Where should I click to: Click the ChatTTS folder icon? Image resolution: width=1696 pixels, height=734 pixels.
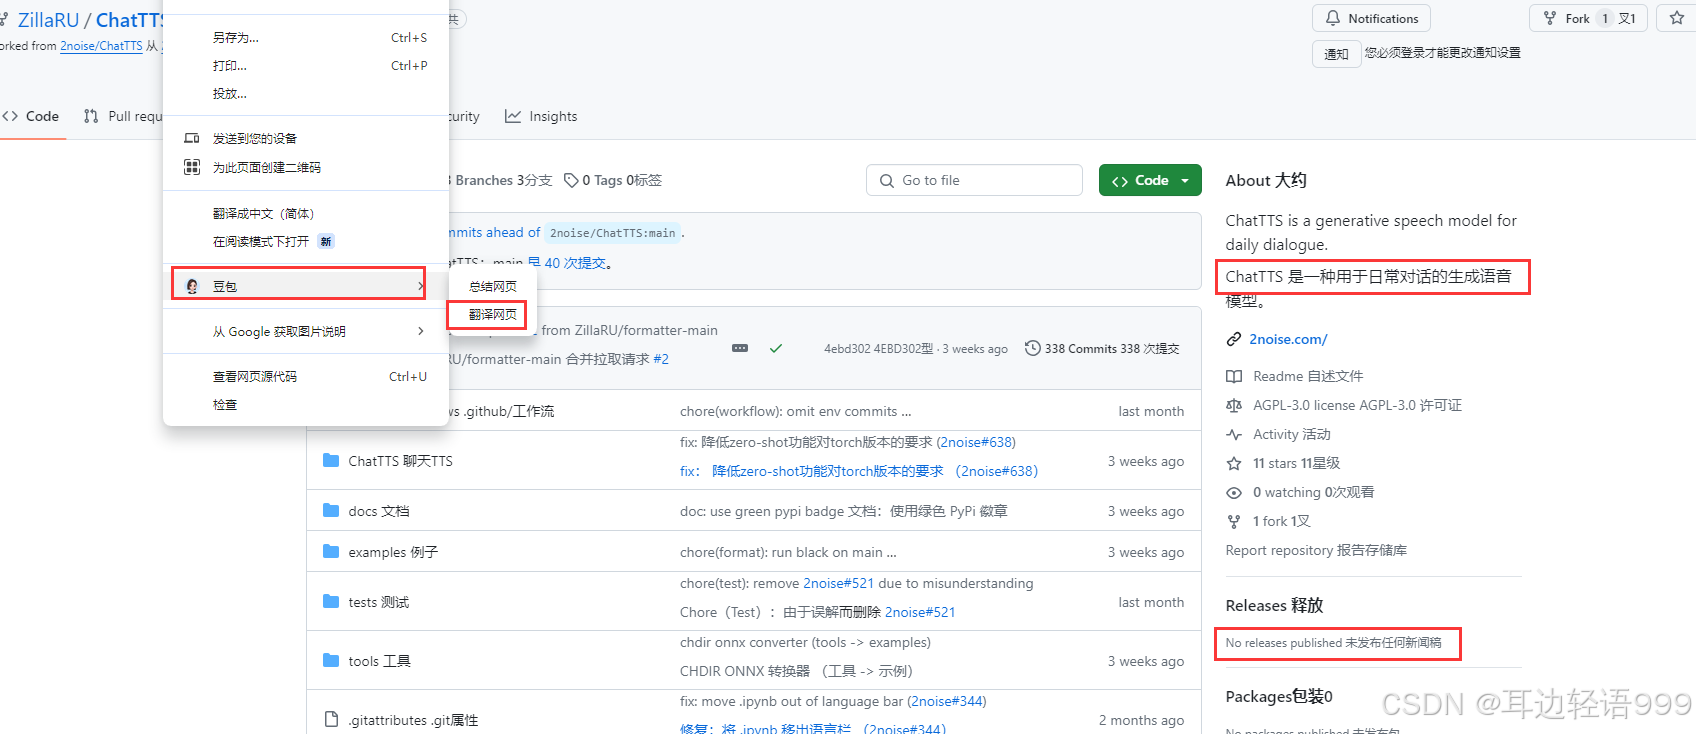coord(331,460)
